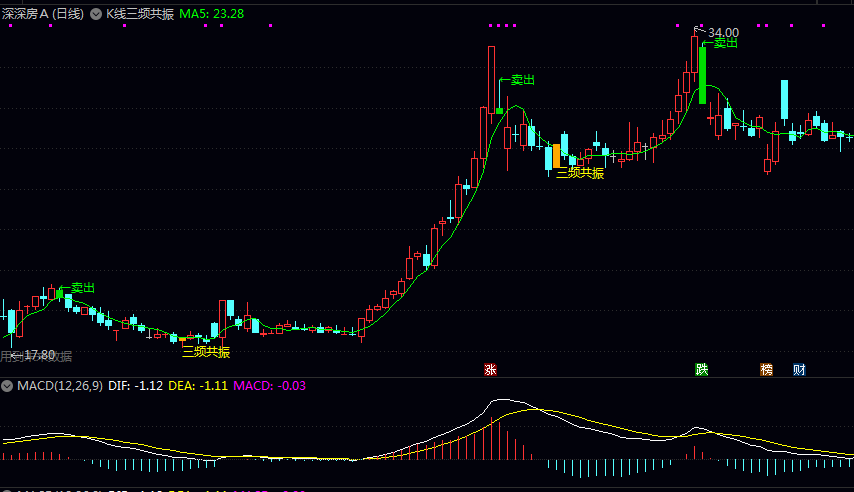Click the 三频共振 label under the orange candle
Image resolution: width=854 pixels, height=492 pixels.
click(580, 173)
